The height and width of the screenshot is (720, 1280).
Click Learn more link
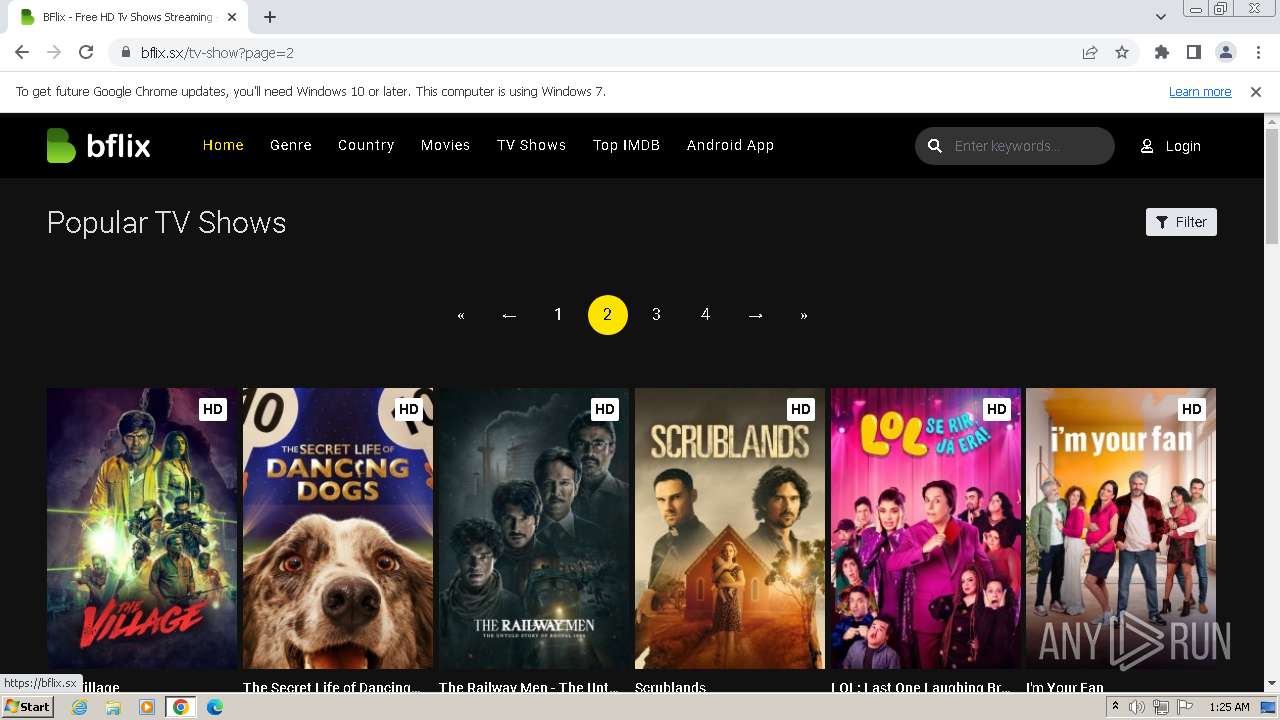(x=1200, y=92)
